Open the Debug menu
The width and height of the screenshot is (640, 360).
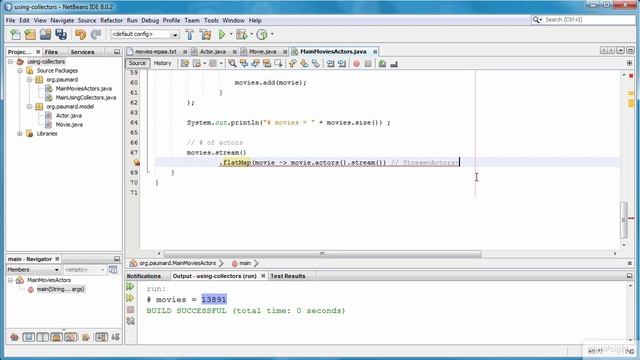[x=150, y=20]
